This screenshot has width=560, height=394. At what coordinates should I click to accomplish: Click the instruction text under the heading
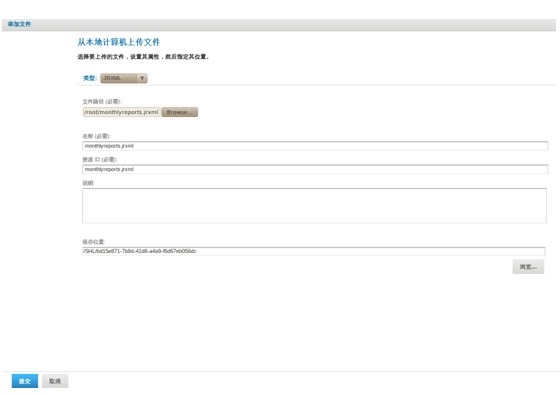click(x=143, y=56)
